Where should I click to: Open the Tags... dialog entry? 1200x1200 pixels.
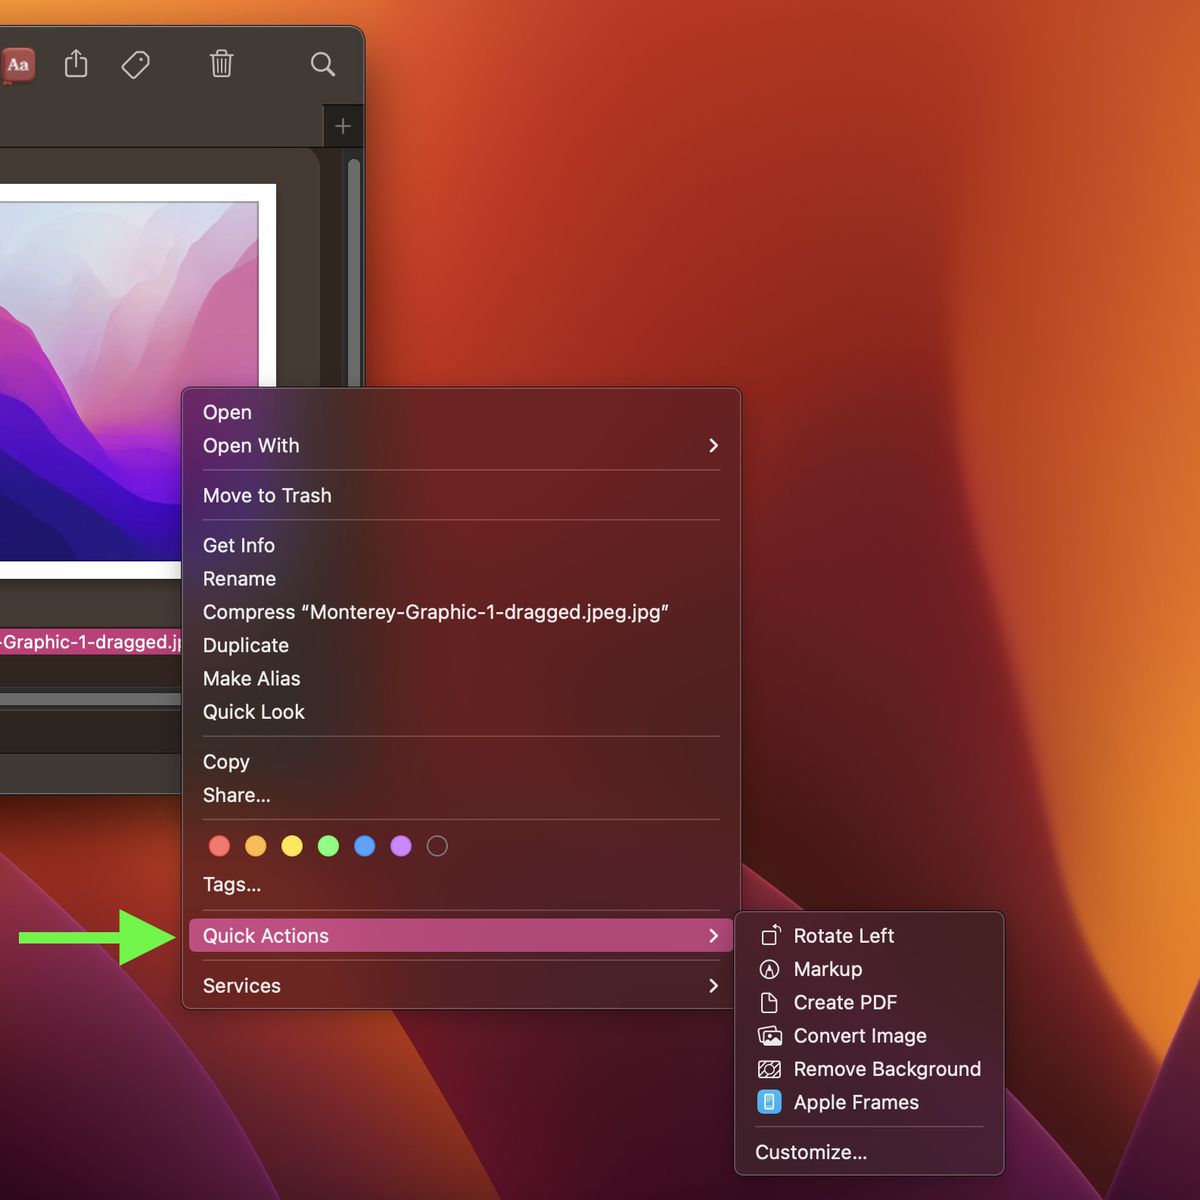click(232, 885)
